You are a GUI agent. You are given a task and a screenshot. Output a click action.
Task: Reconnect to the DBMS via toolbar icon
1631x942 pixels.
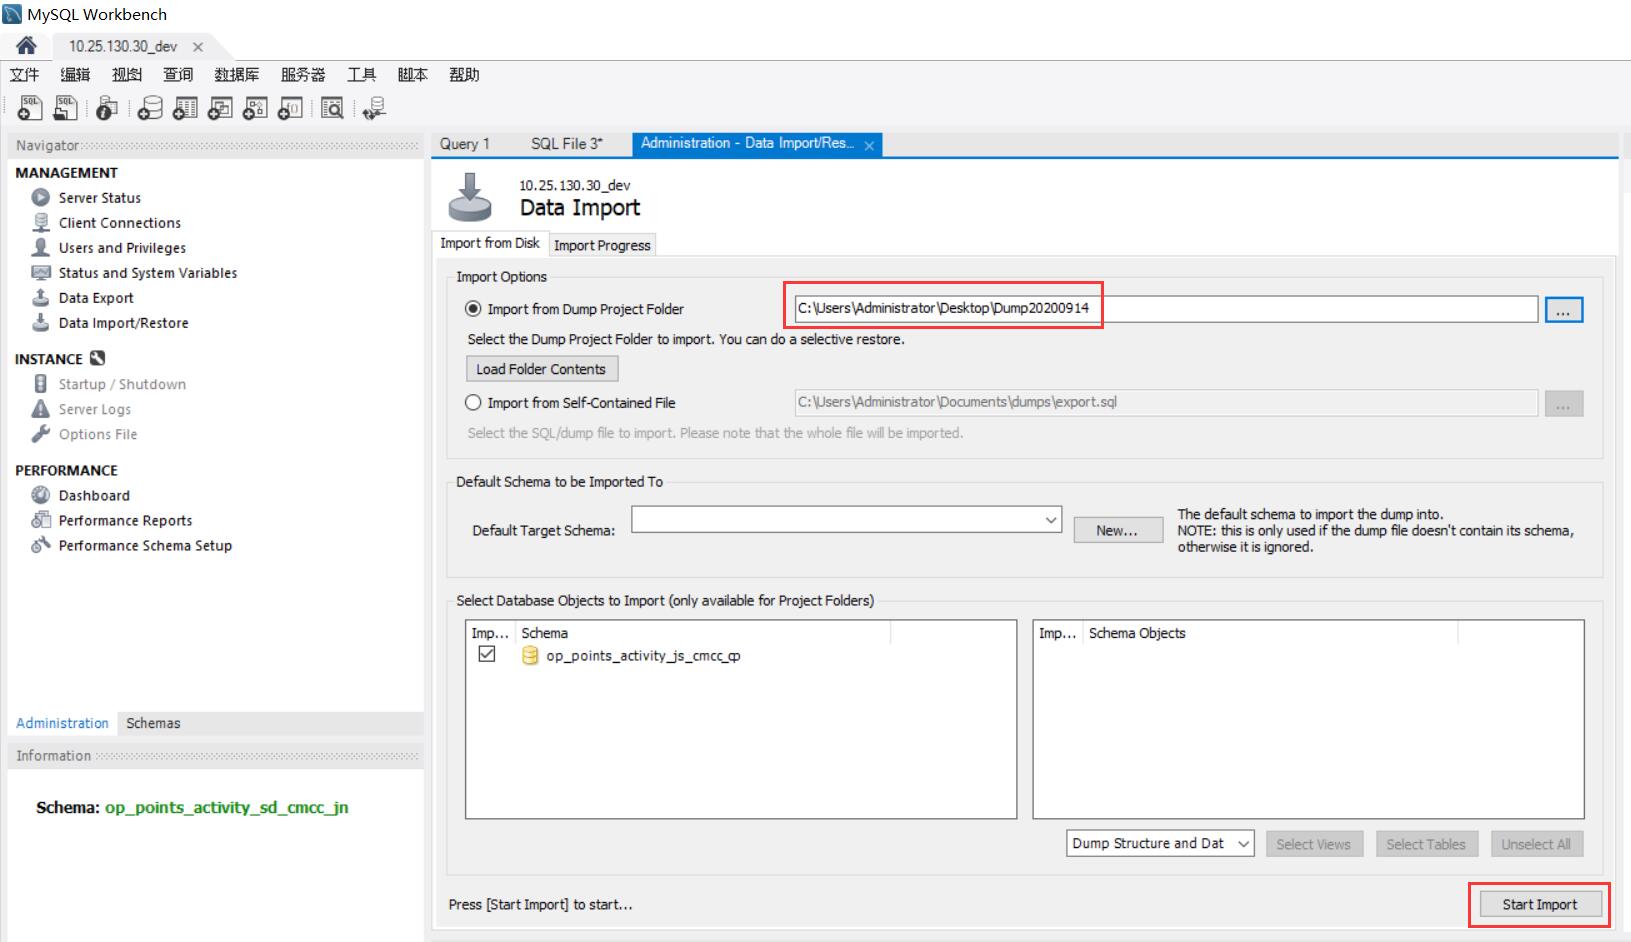[x=372, y=108]
